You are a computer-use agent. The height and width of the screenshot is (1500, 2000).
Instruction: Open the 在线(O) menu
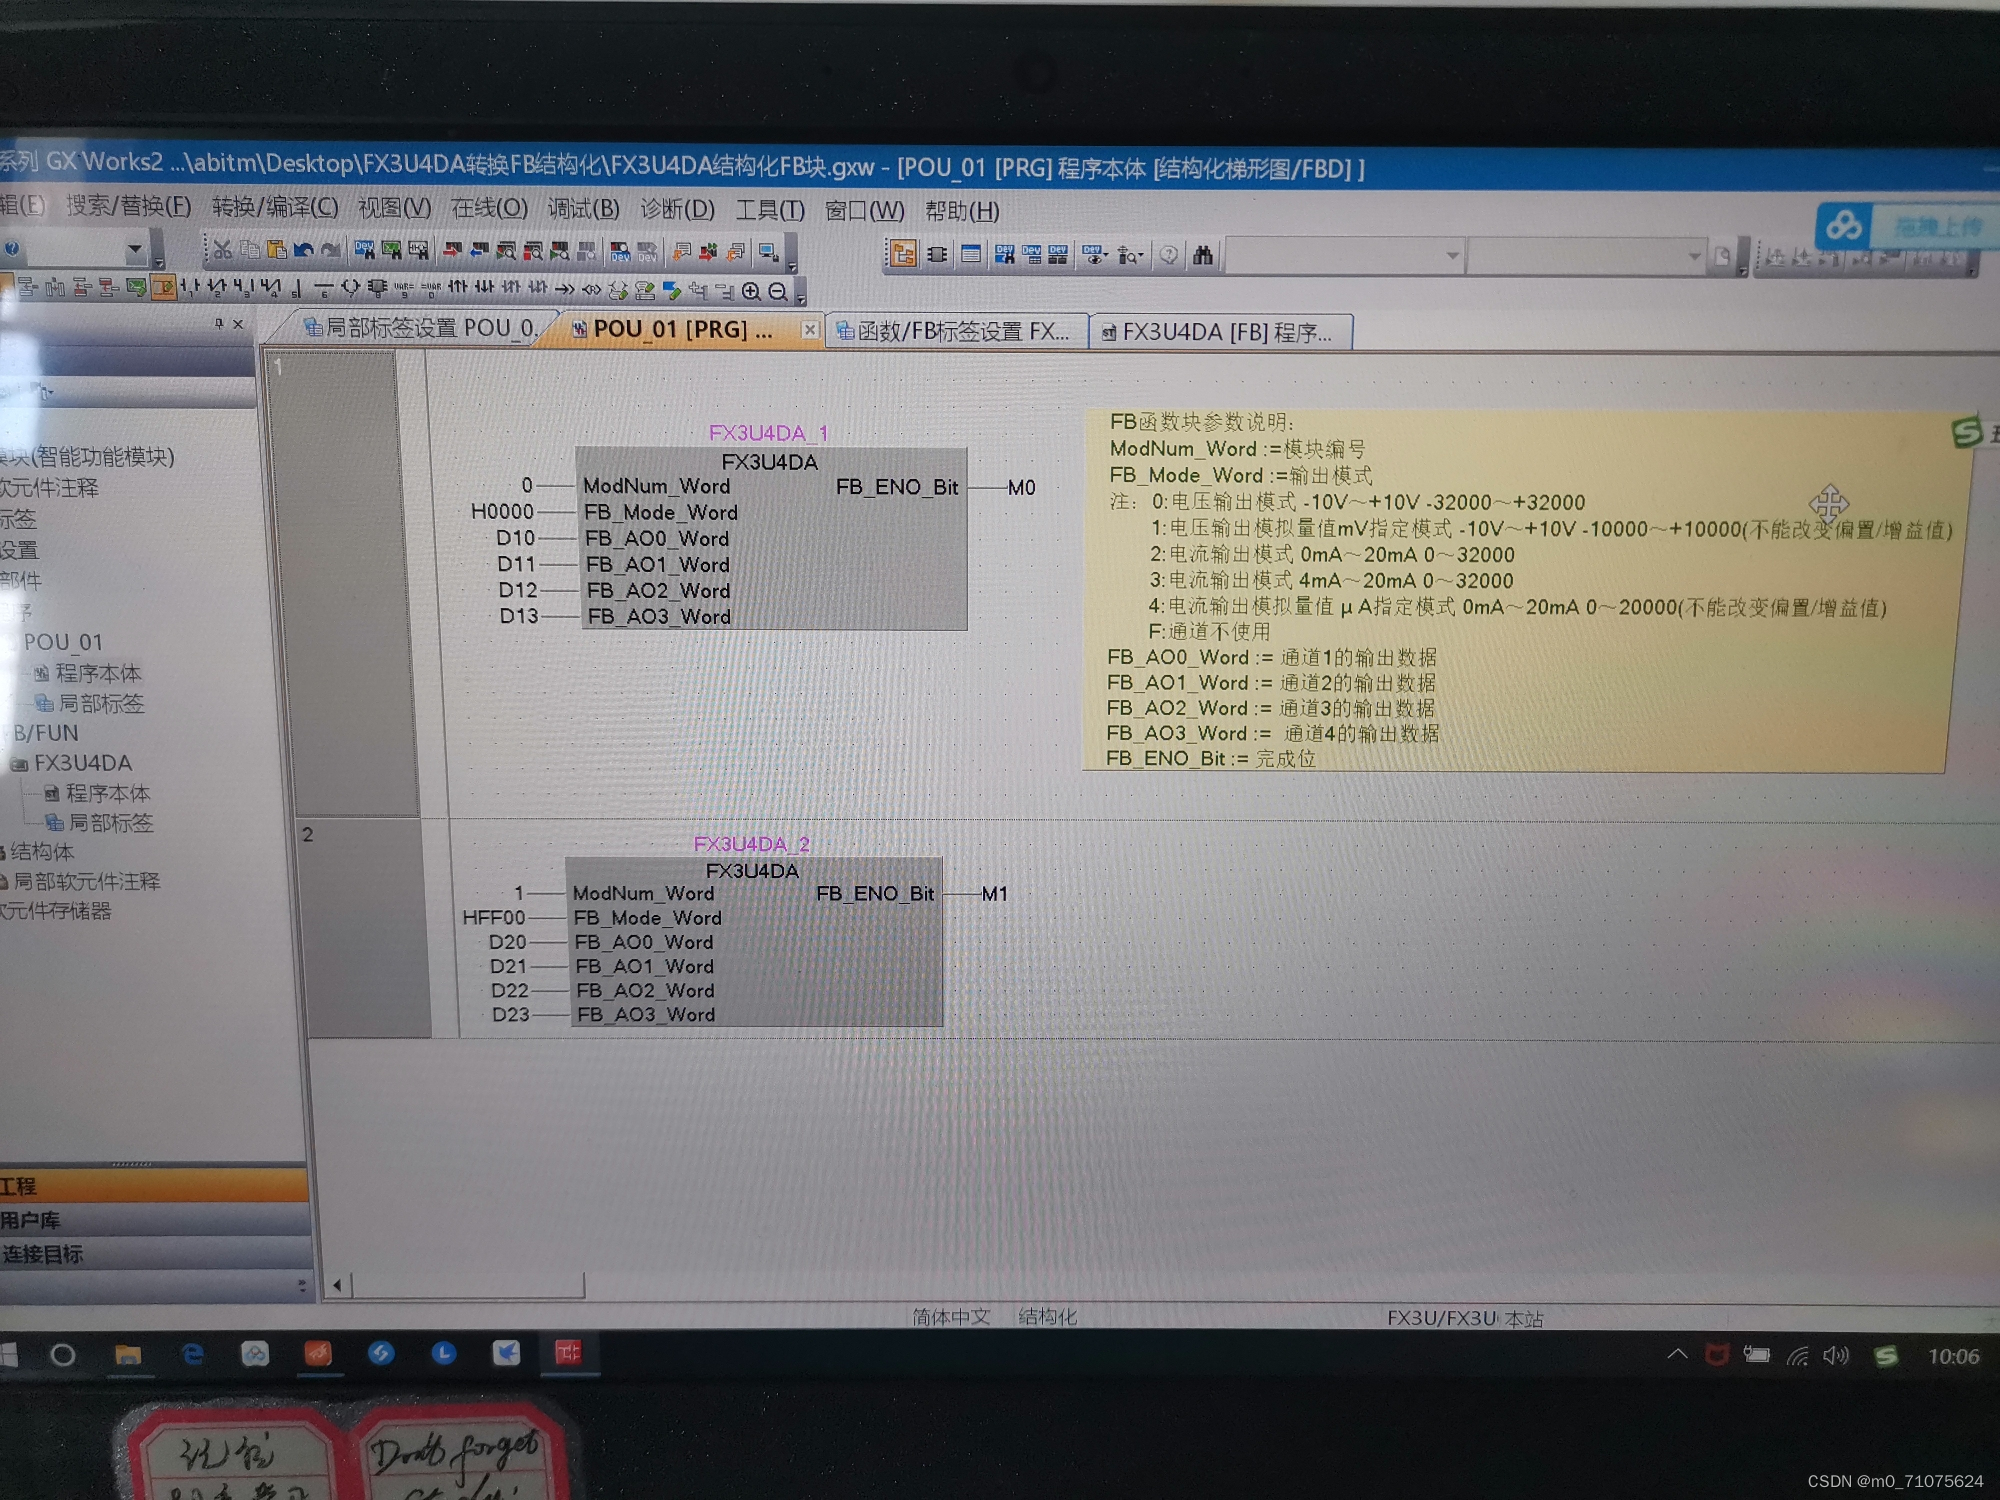click(x=488, y=208)
